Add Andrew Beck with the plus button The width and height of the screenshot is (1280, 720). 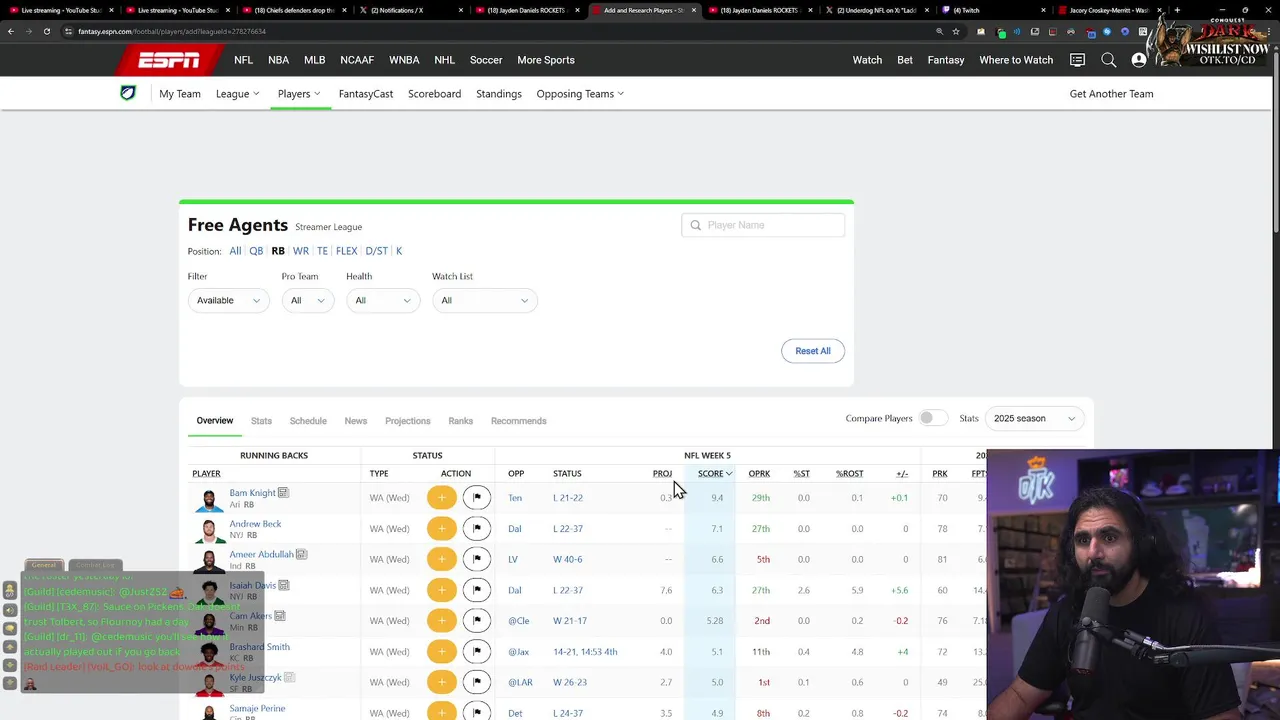(441, 528)
